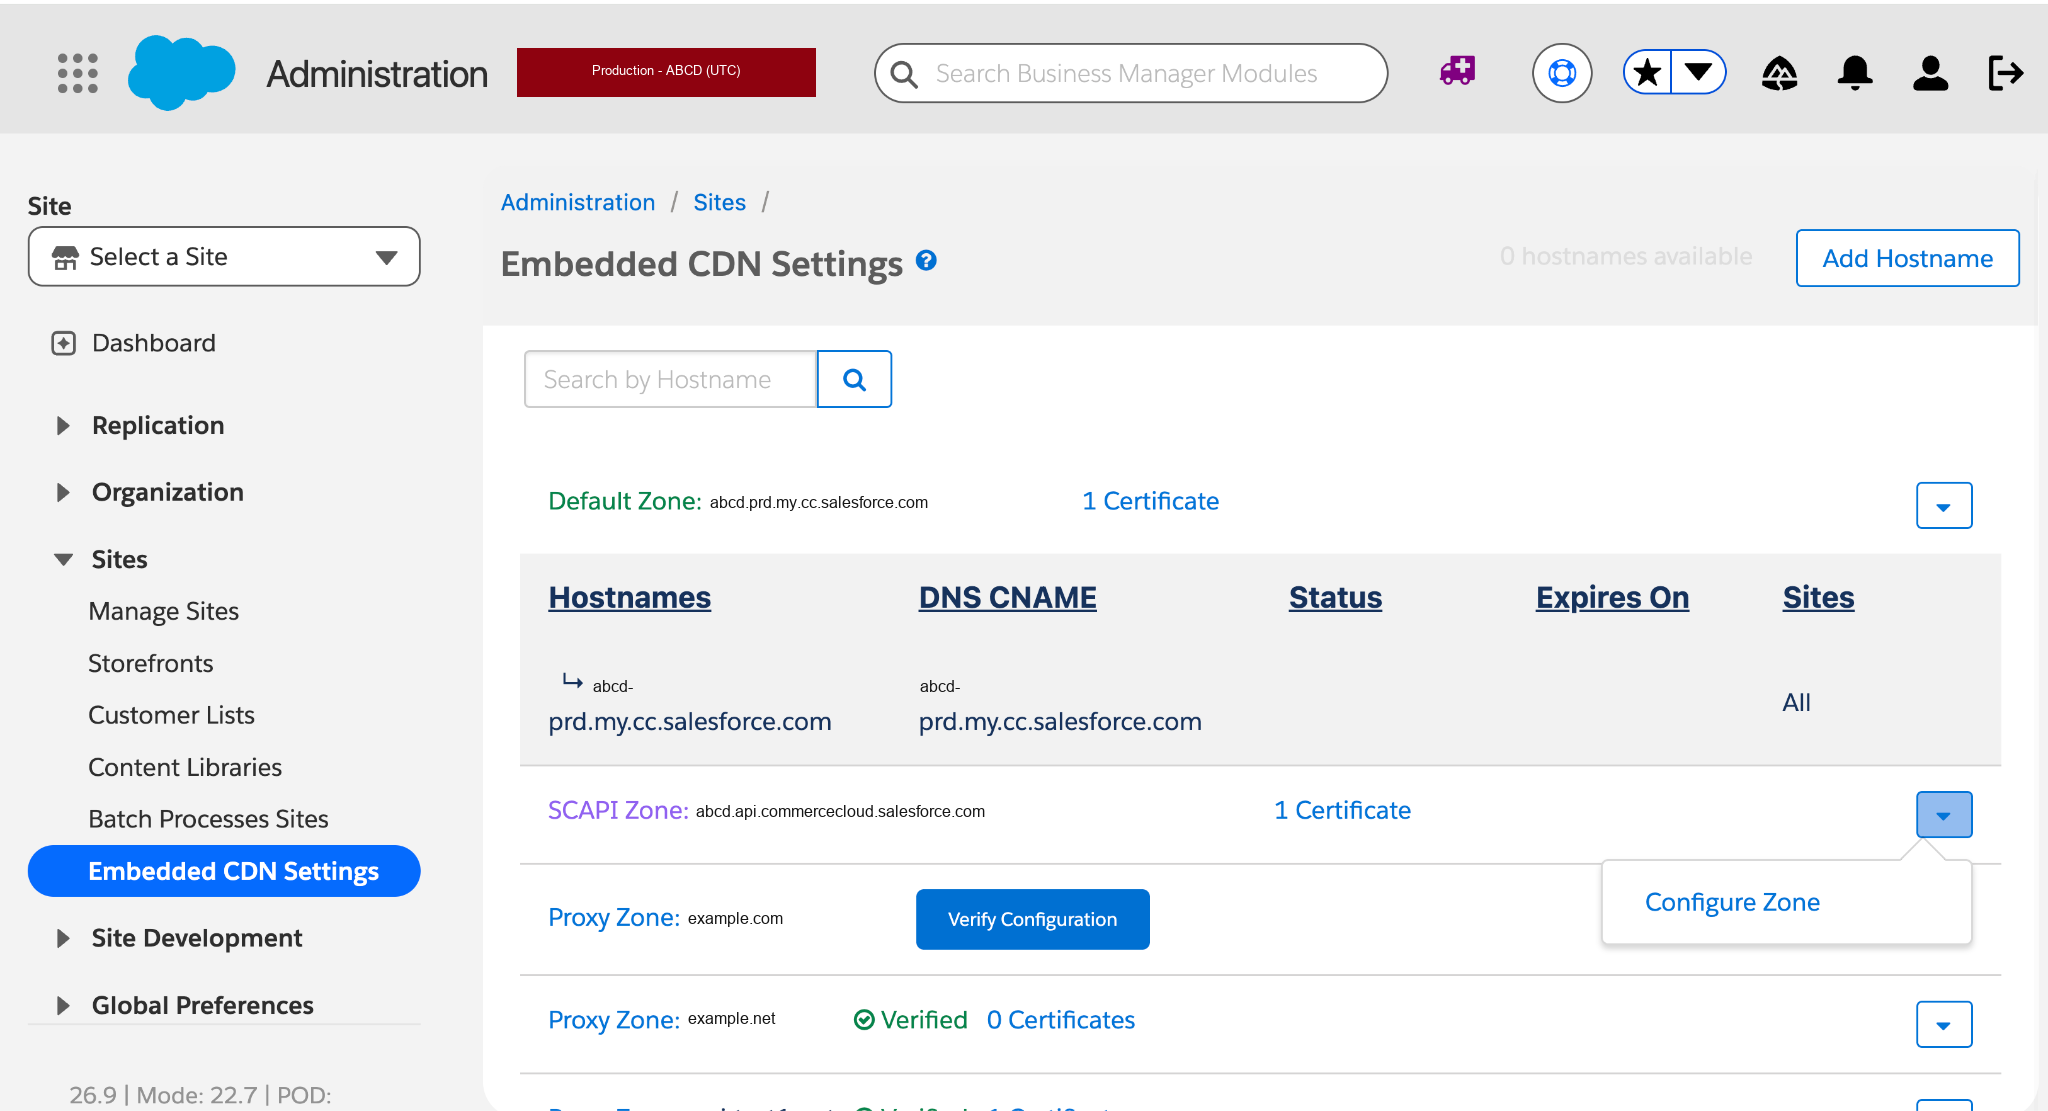2048x1111 pixels.
Task: Expand the Site Development section
Action: (x=62, y=938)
